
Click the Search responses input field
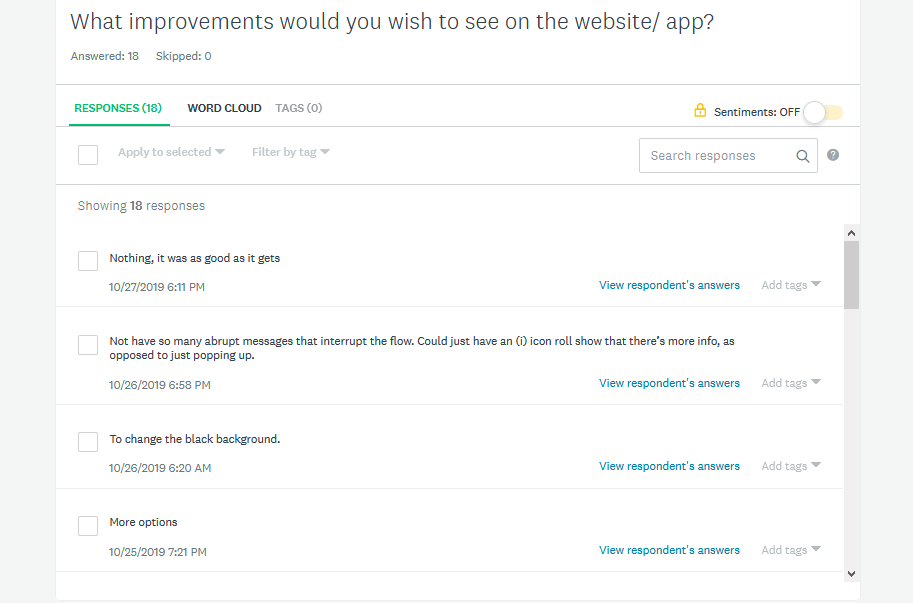(715, 156)
